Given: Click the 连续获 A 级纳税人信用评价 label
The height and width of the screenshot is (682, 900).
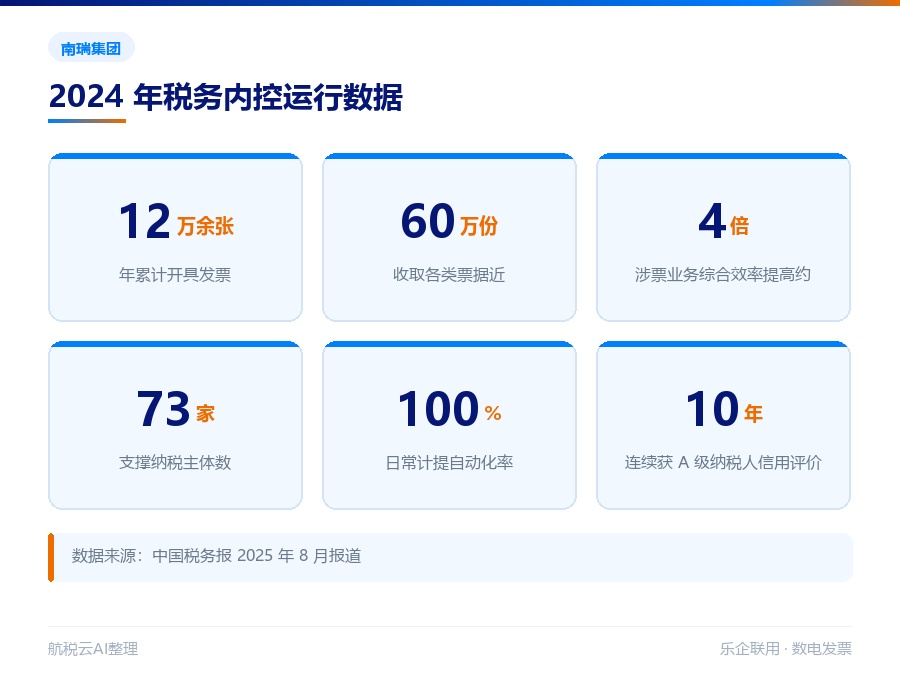Looking at the screenshot, I should click(x=723, y=462).
